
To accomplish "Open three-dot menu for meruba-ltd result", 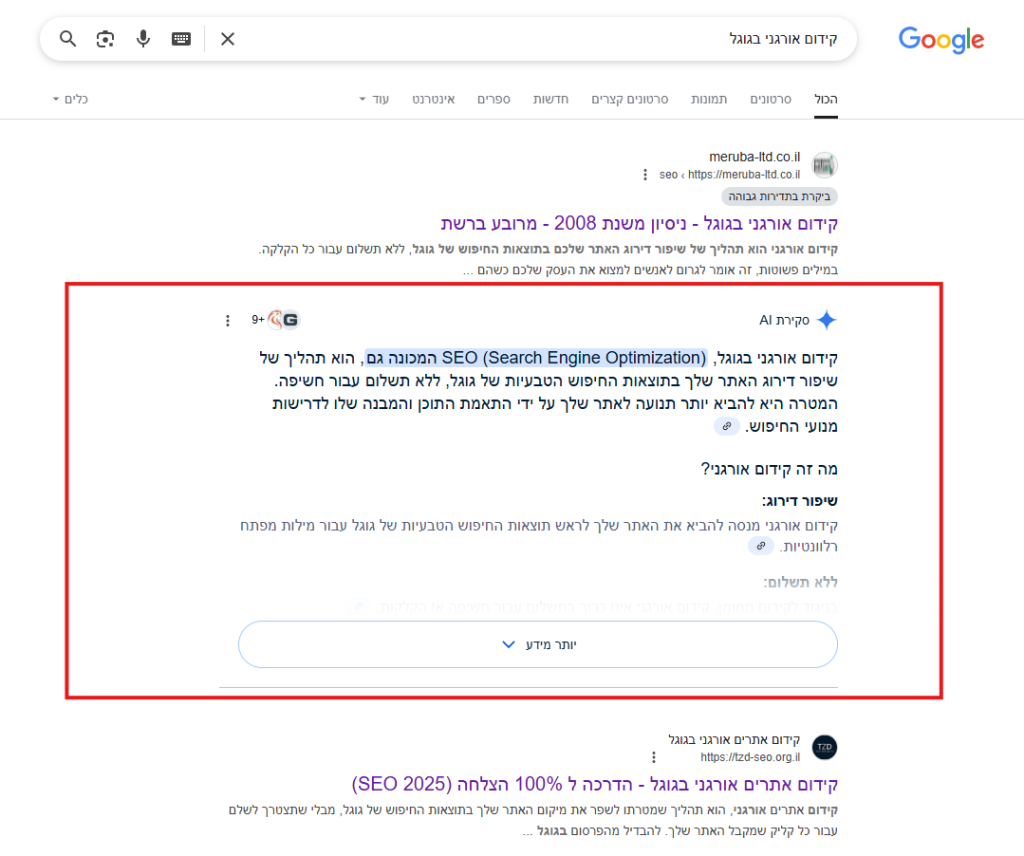I will coord(645,174).
